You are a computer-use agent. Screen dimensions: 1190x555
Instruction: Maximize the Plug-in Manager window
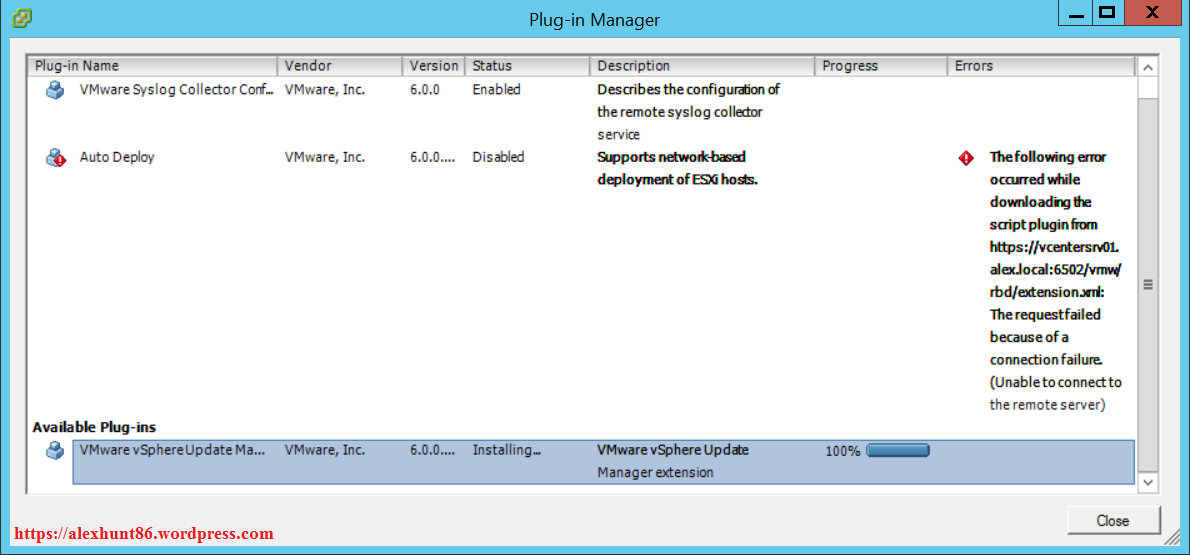(x=1106, y=13)
